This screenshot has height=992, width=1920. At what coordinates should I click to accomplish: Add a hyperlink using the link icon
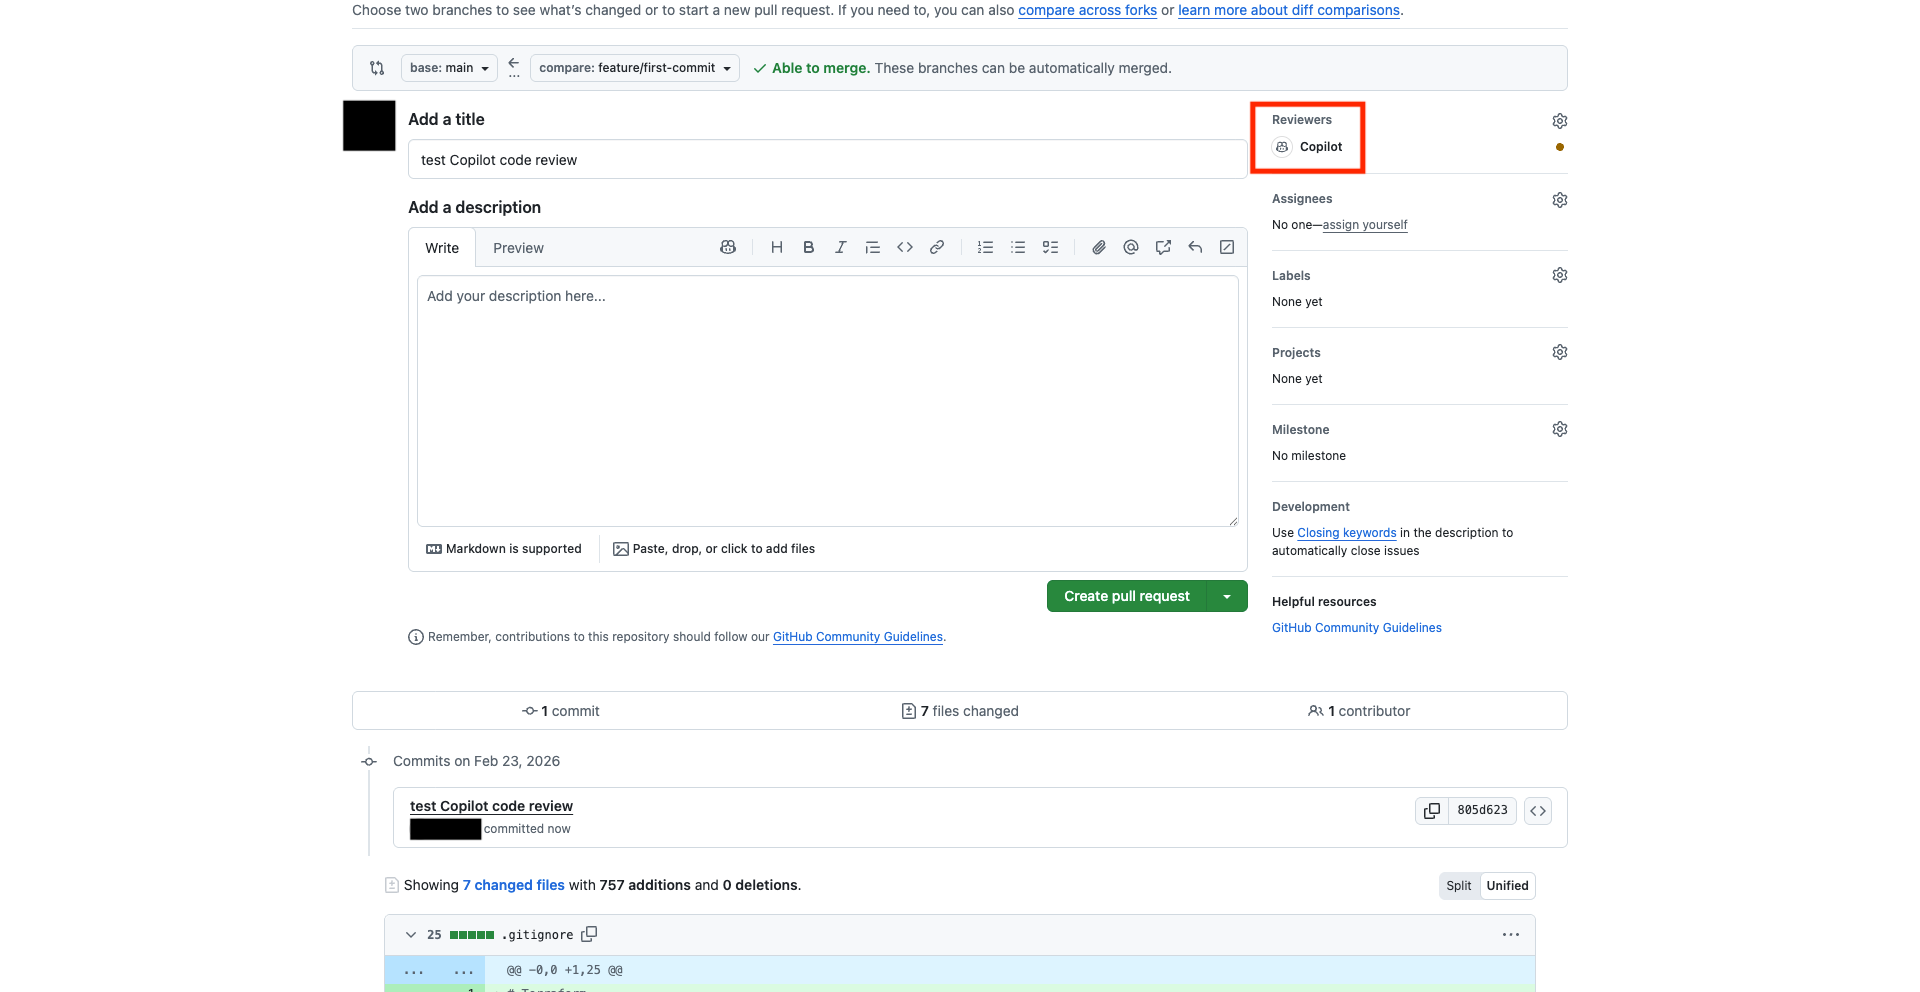coord(936,248)
